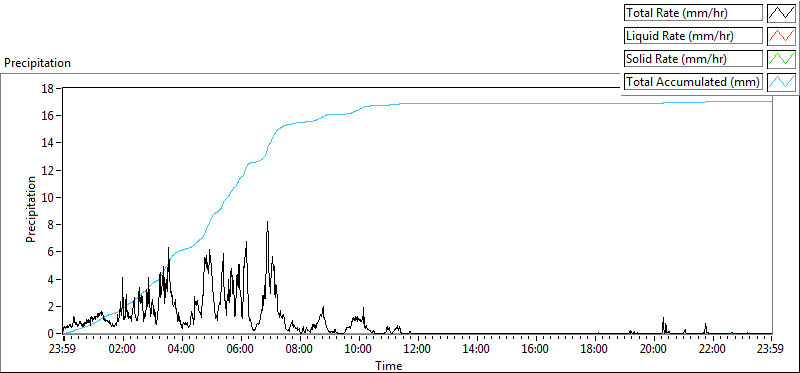800x373 pixels.
Task: Click the vertical 'Precipitation' y-axis label
Action: 31,210
